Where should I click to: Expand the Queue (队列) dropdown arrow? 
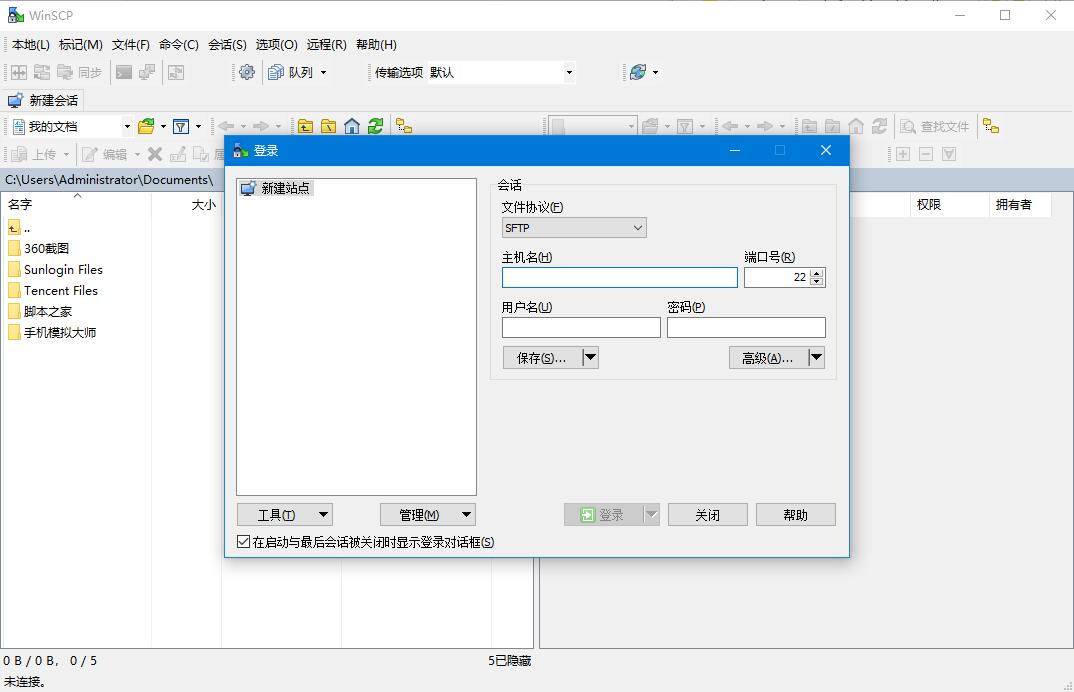323,72
